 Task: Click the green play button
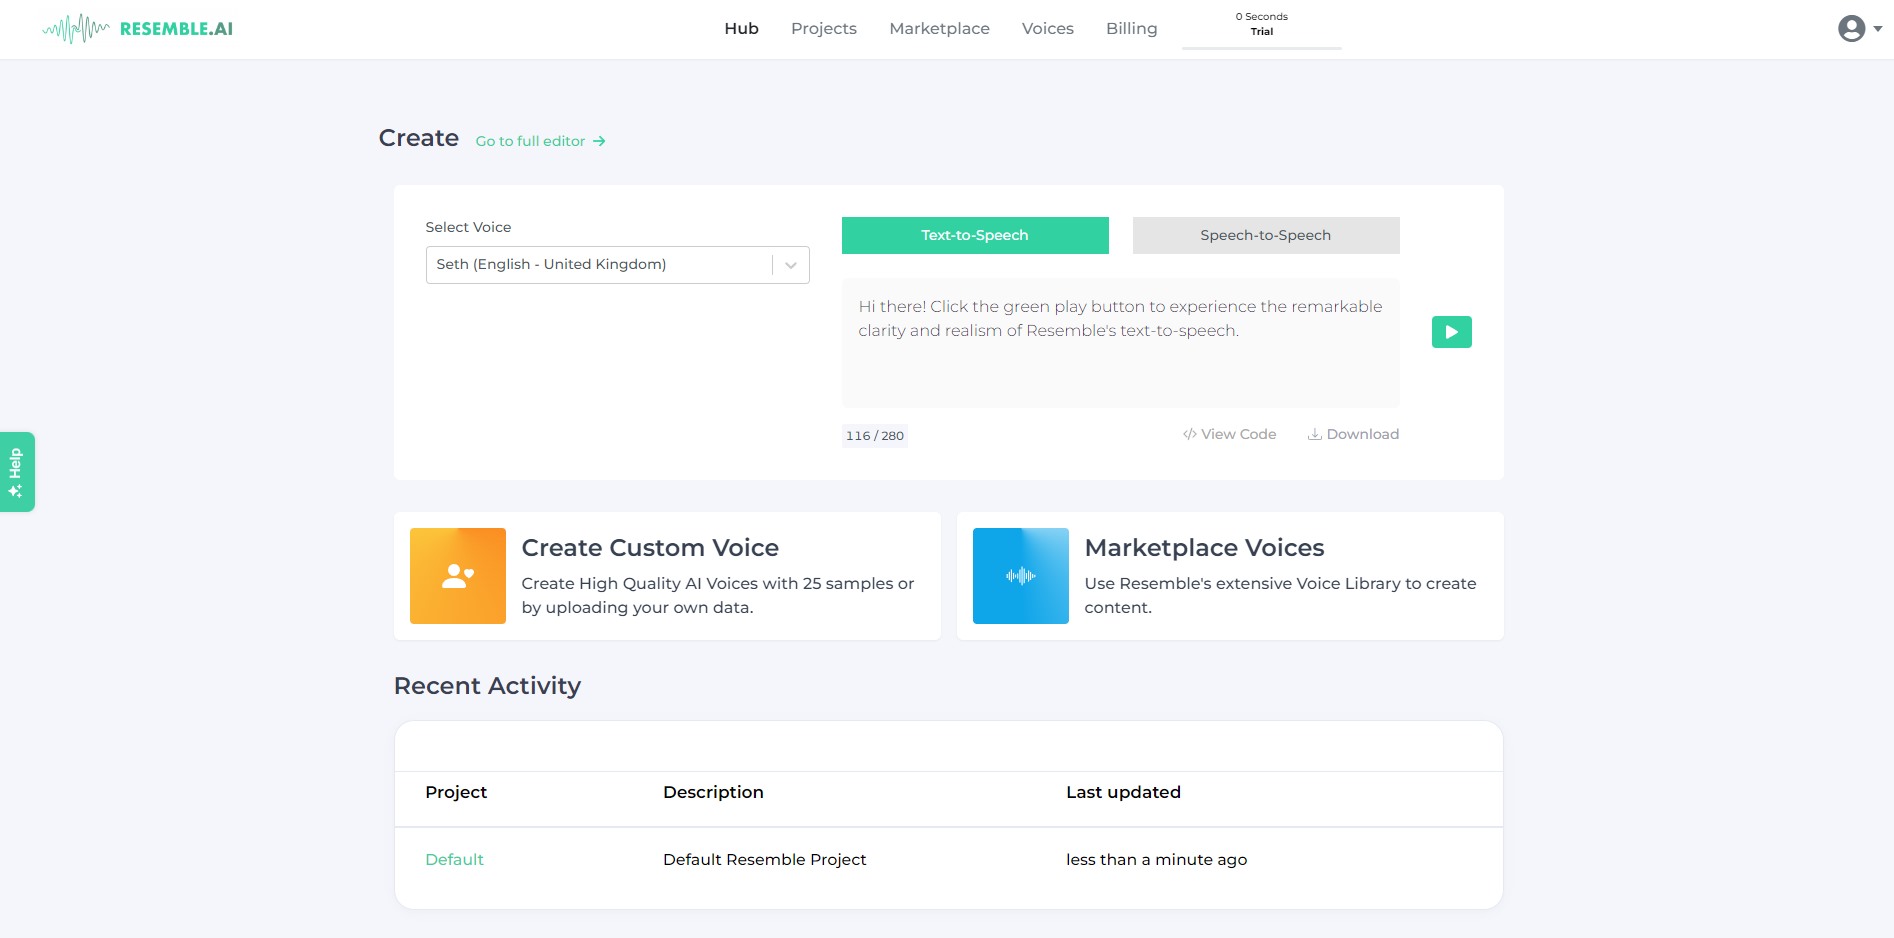(x=1451, y=332)
